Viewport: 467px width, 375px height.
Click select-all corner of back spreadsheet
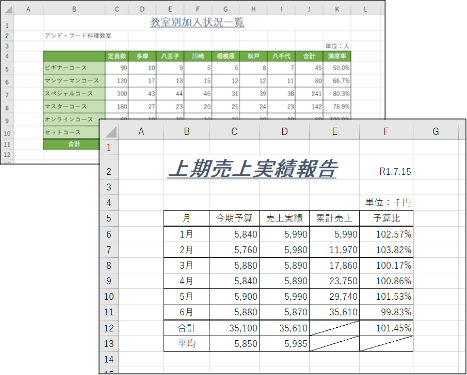7,9
